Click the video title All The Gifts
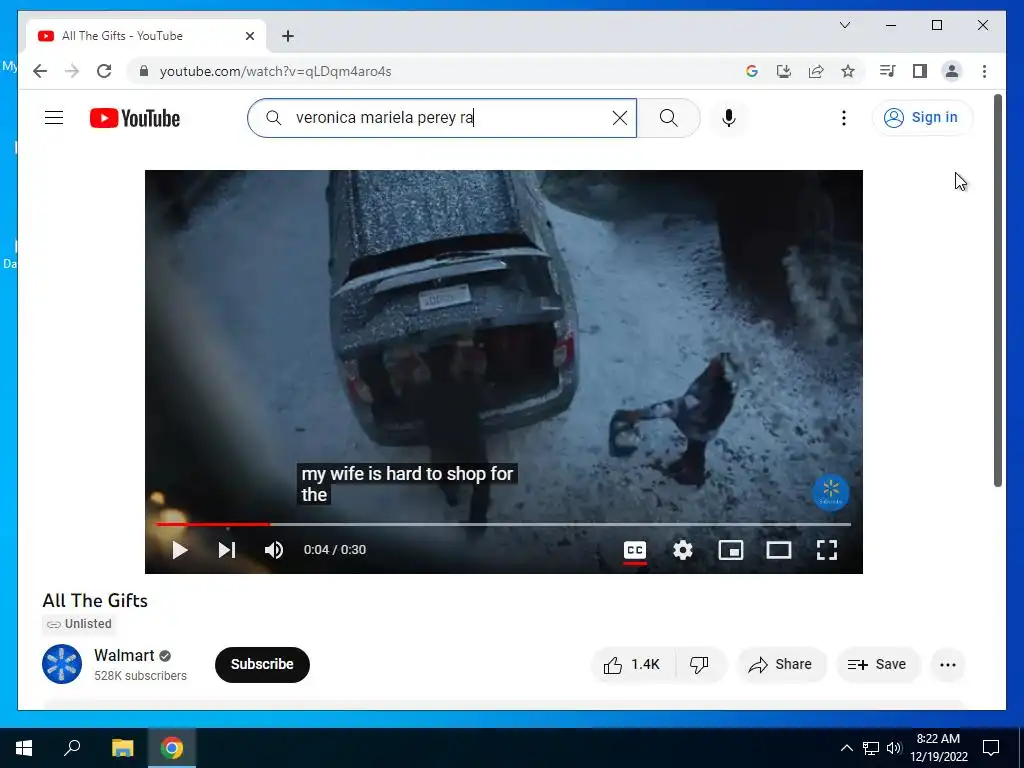Viewport: 1024px width, 768px height. click(x=95, y=600)
